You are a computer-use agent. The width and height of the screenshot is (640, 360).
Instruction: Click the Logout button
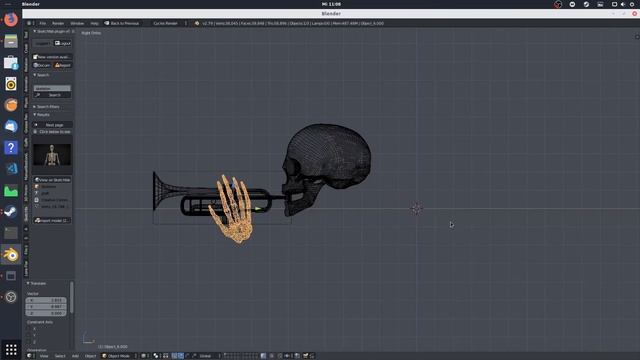pyautogui.click(x=63, y=43)
